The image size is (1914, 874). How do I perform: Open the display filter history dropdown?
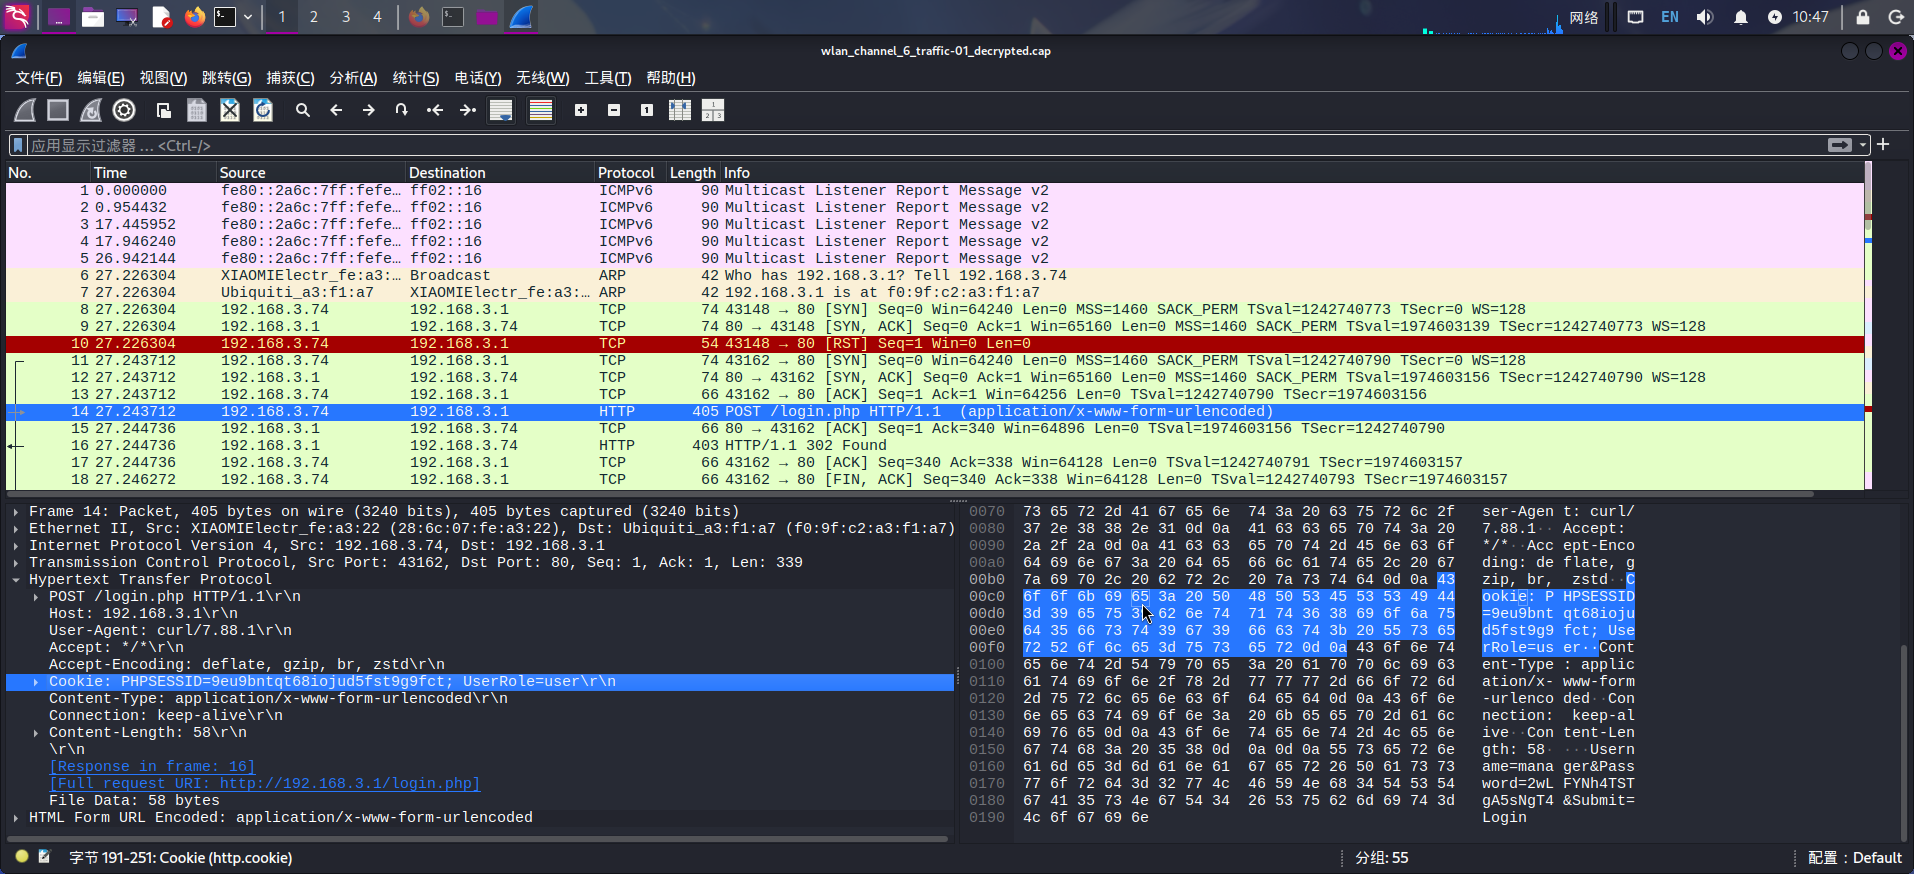pos(1863,145)
